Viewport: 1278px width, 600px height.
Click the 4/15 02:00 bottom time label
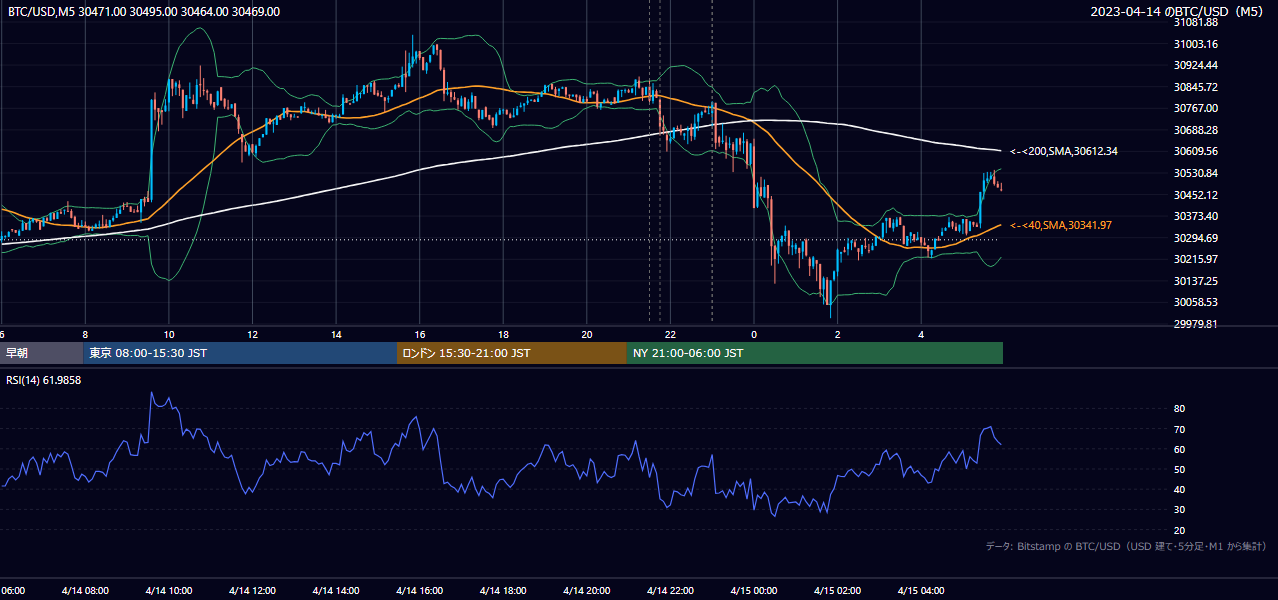point(837,590)
